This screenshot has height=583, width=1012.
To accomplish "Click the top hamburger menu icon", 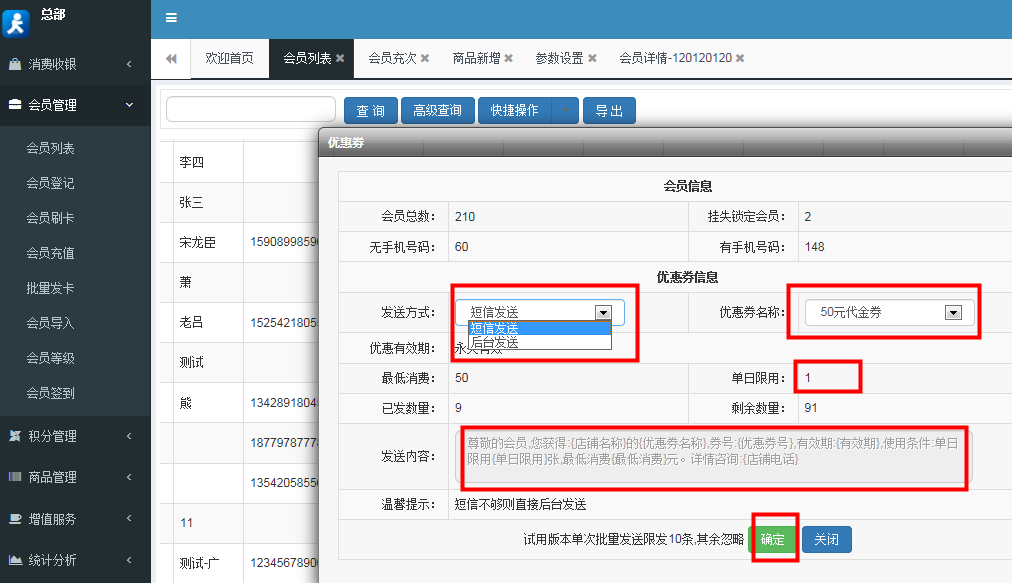I will tap(170, 19).
